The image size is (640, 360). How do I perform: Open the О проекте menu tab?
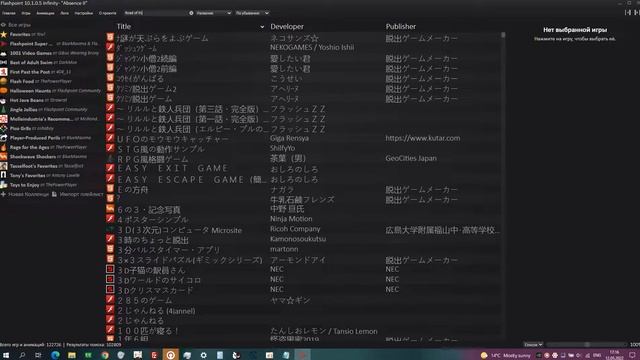click(x=107, y=13)
